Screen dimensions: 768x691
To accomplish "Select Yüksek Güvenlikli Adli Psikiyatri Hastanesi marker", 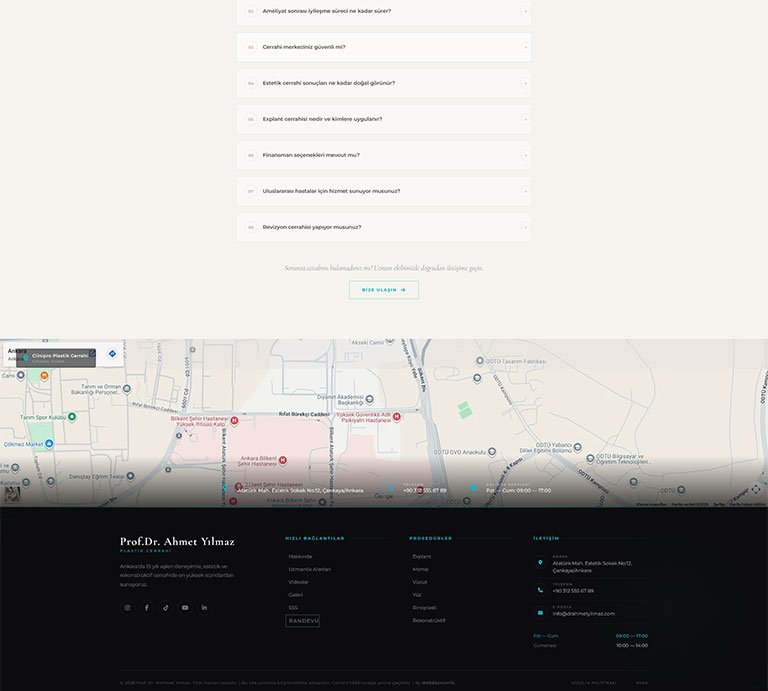I will (397, 417).
